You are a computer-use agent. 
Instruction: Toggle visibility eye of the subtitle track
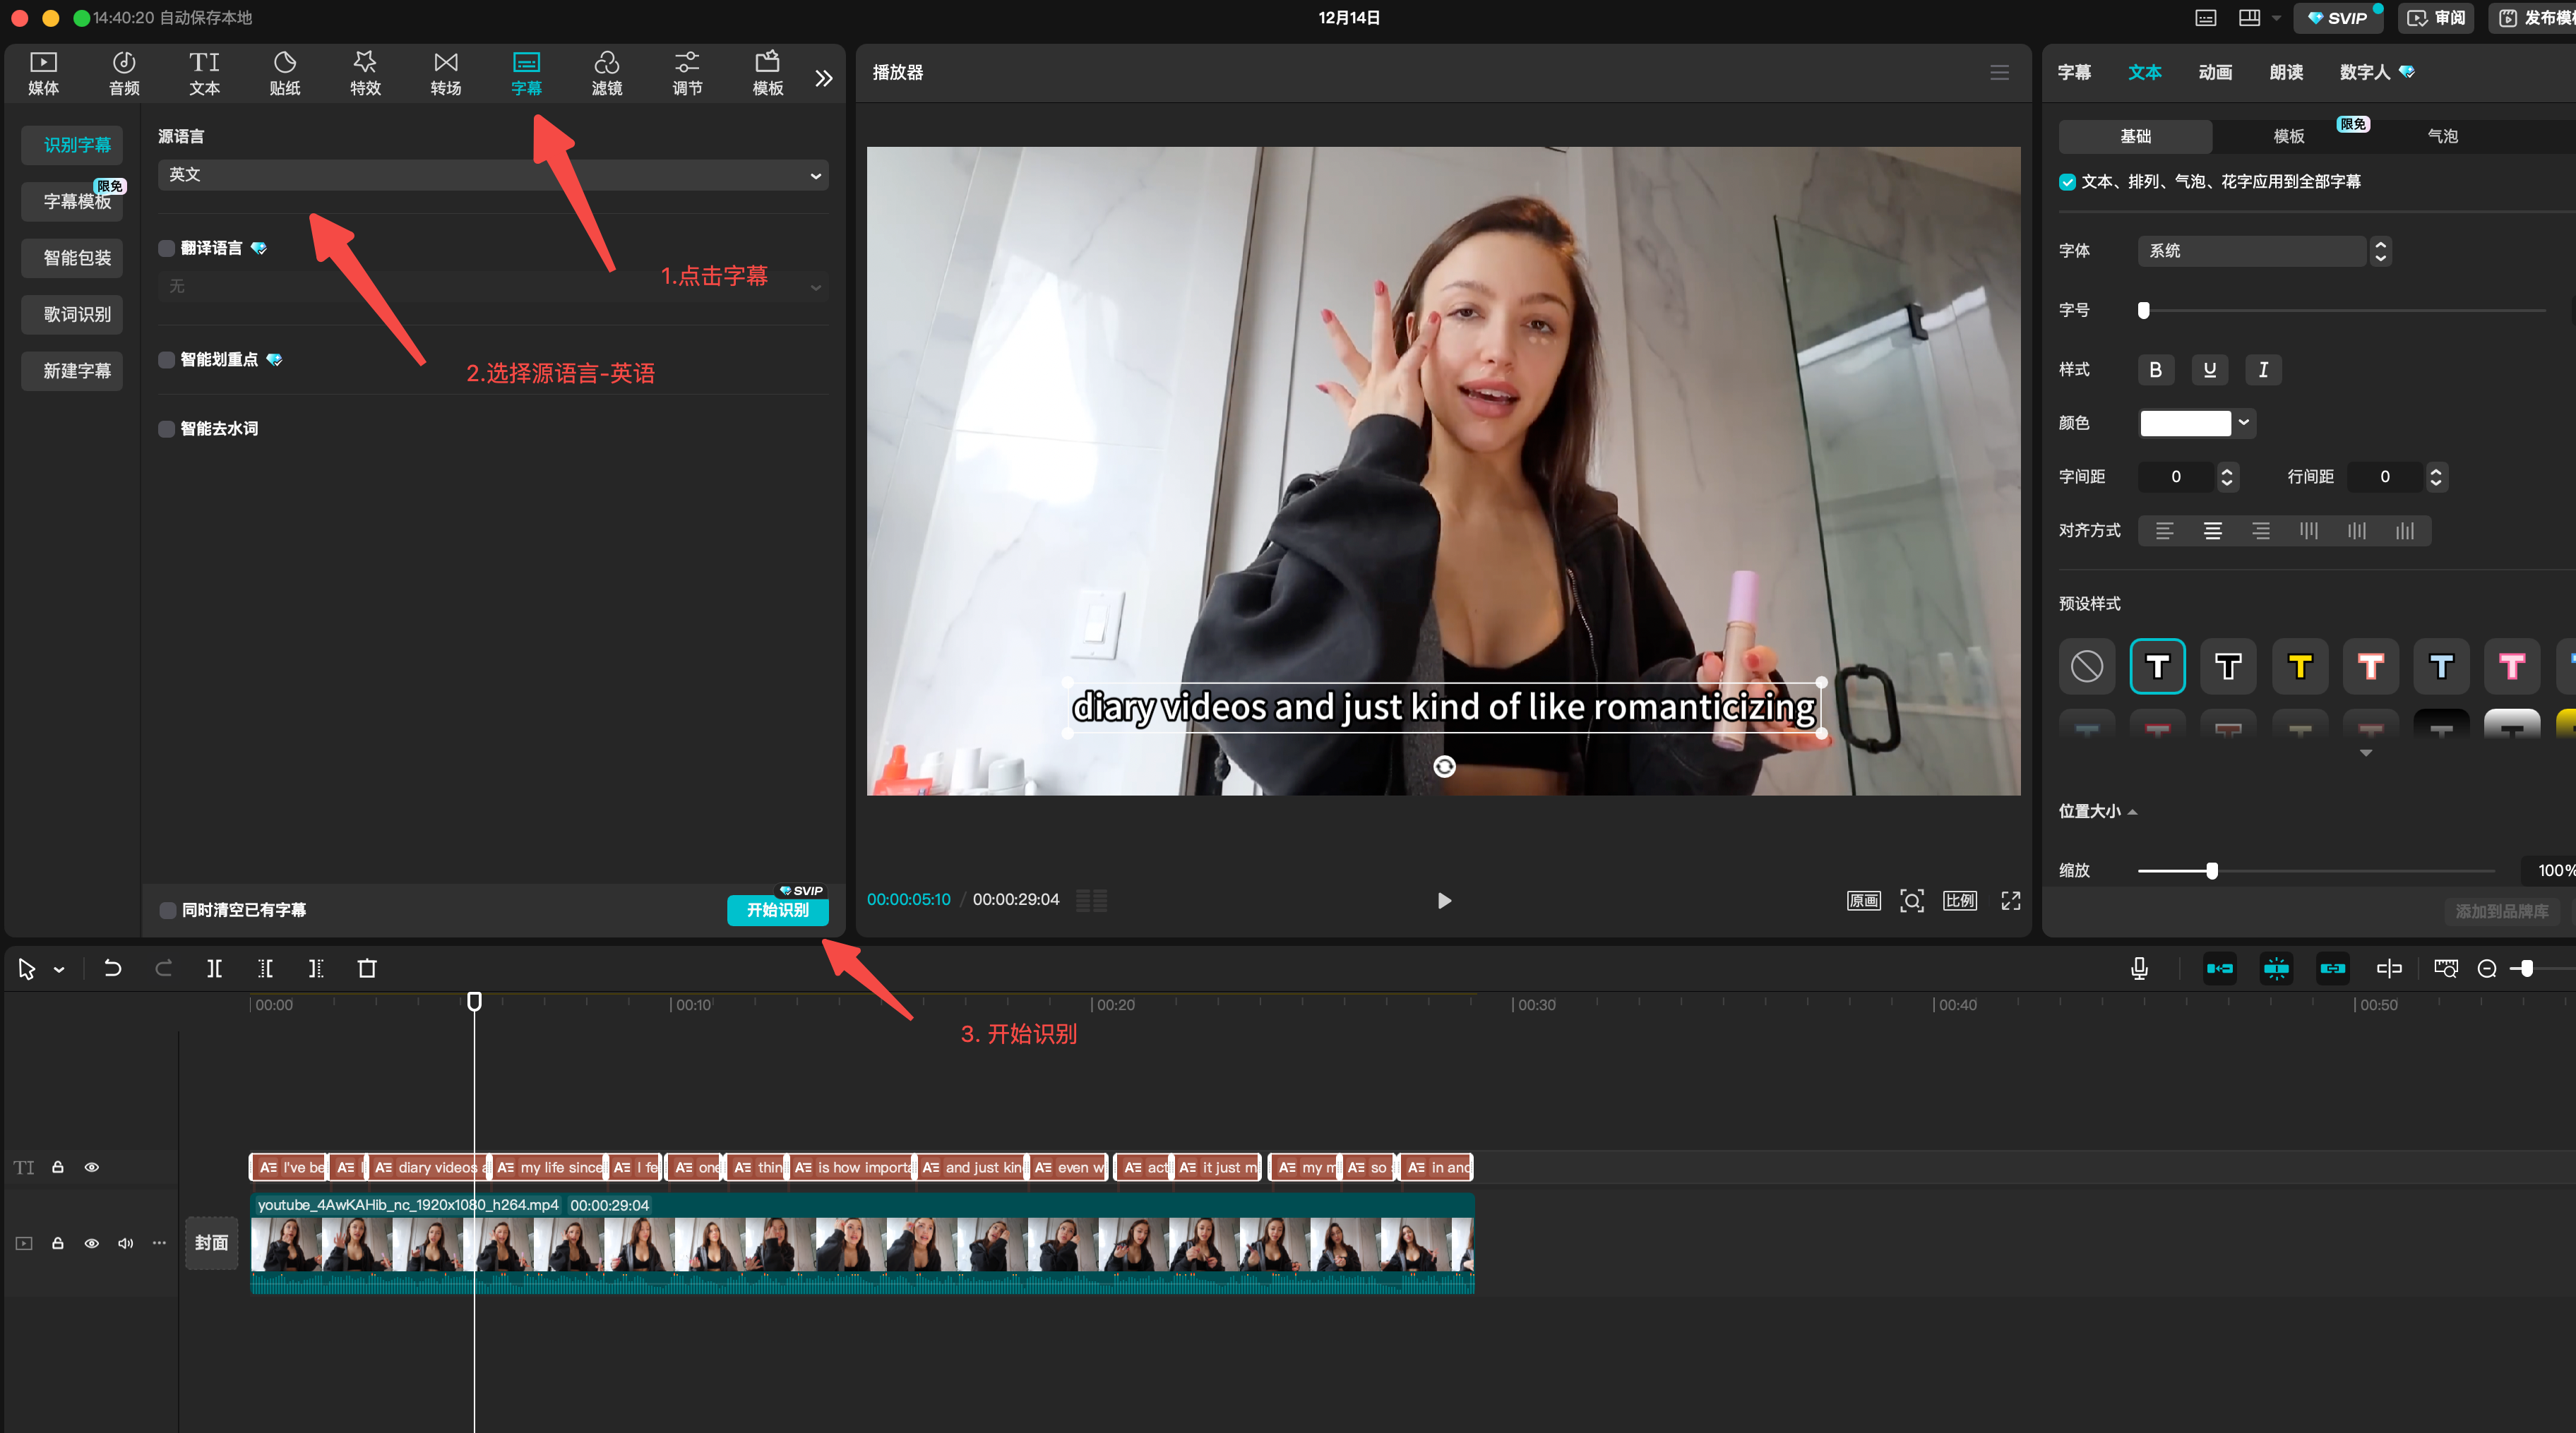[91, 1167]
